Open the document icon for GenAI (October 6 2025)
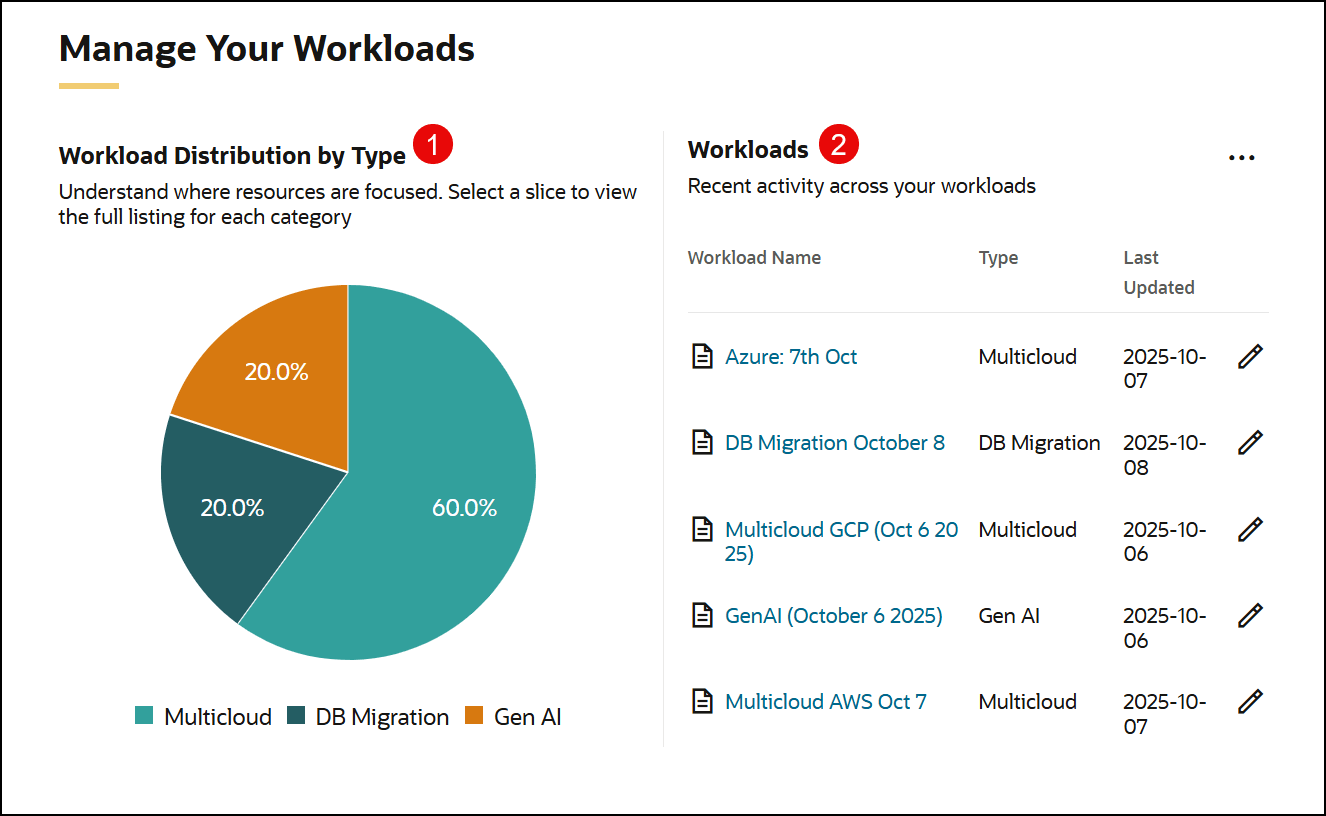Image resolution: width=1326 pixels, height=816 pixels. [702, 615]
